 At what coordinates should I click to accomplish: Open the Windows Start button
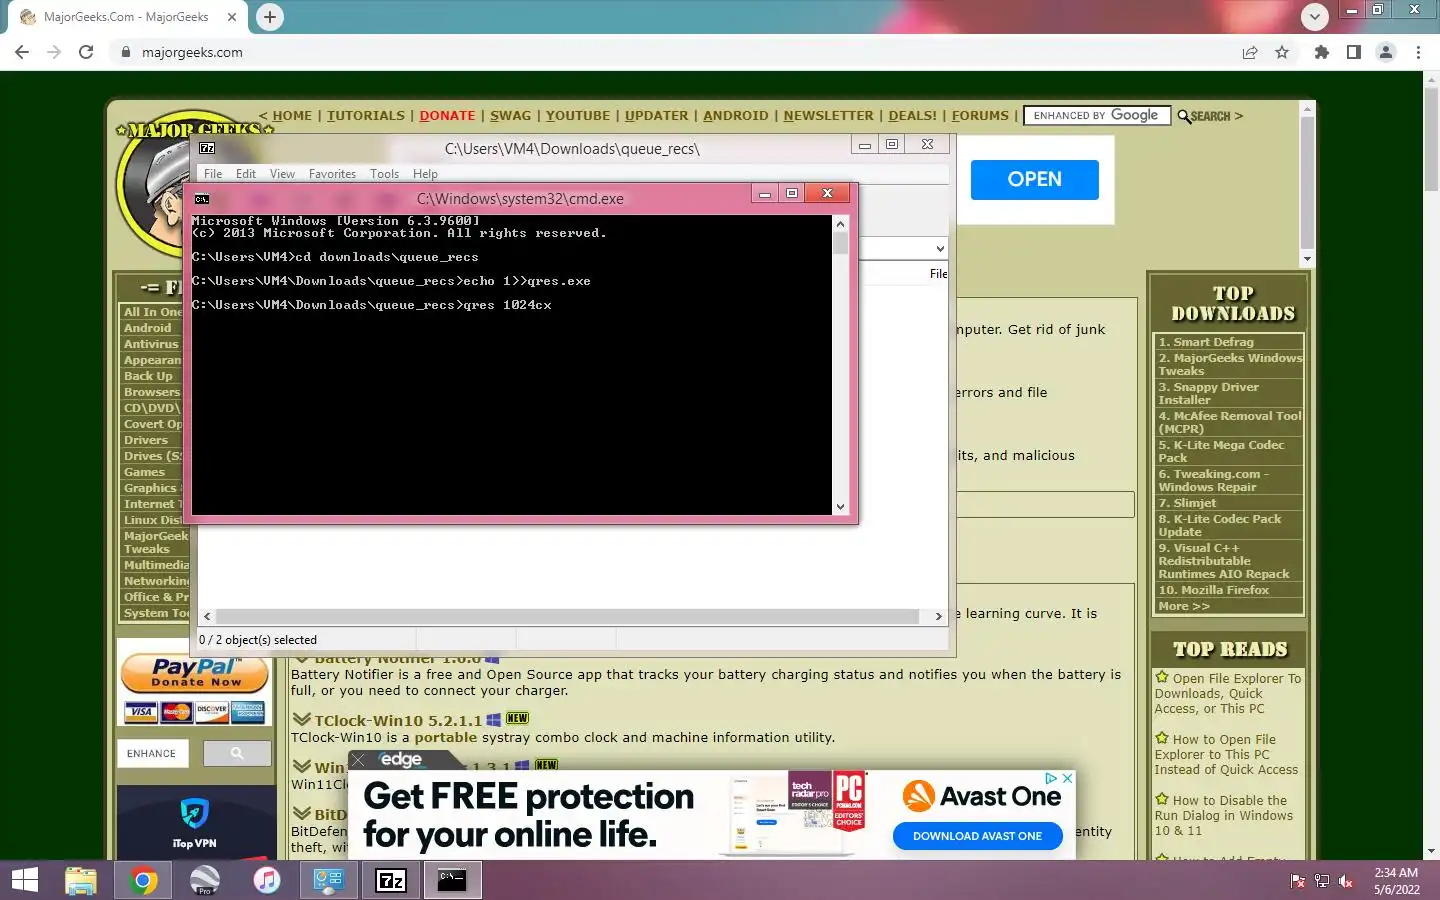(24, 880)
